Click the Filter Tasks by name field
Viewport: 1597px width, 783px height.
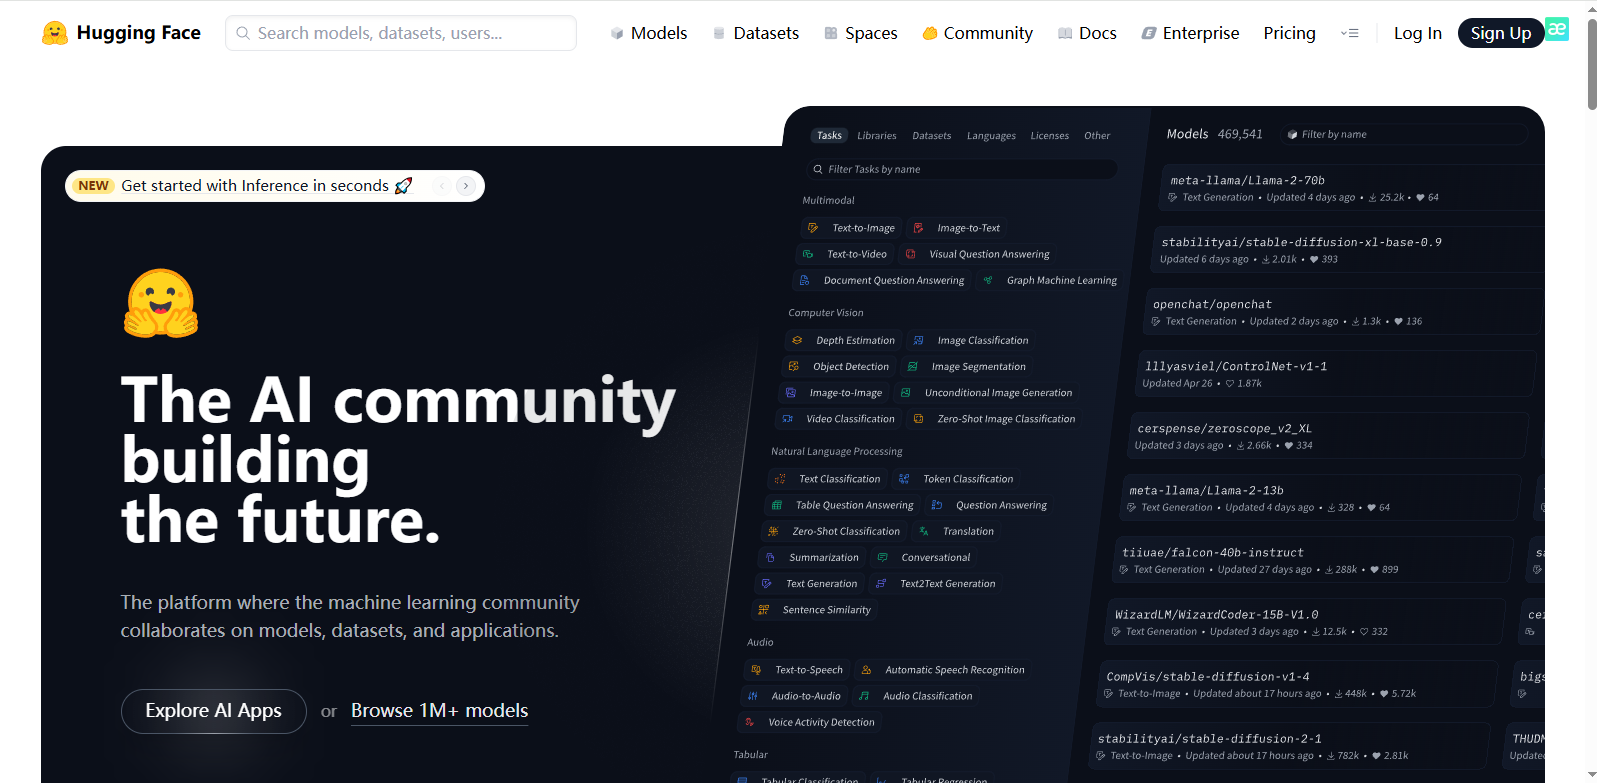(x=962, y=170)
